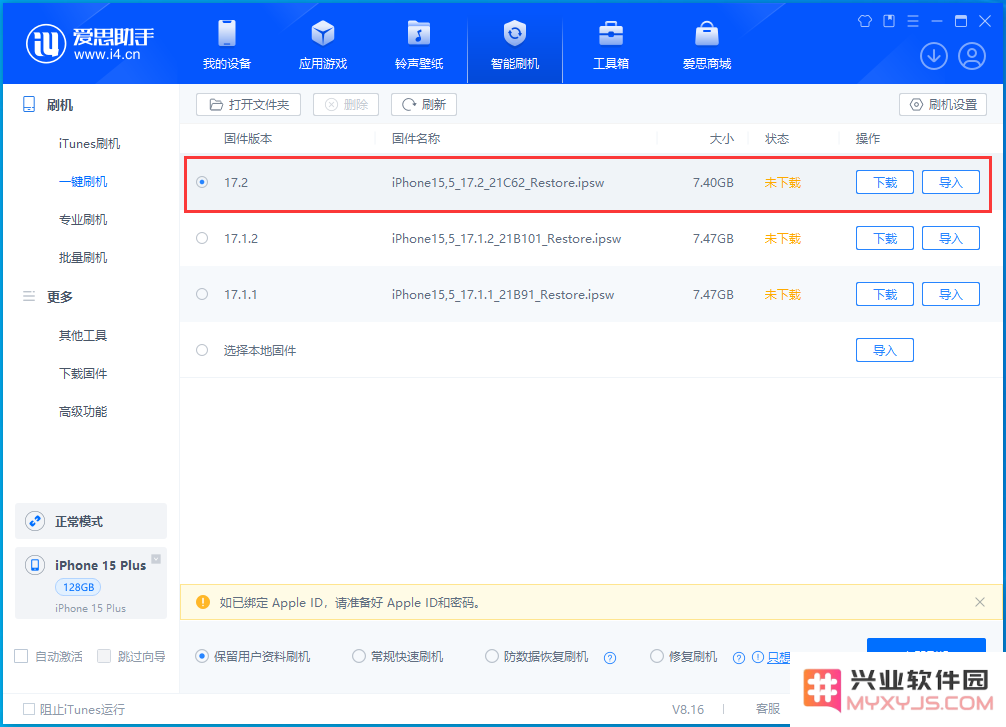Click 打开文件夹 button

248,105
